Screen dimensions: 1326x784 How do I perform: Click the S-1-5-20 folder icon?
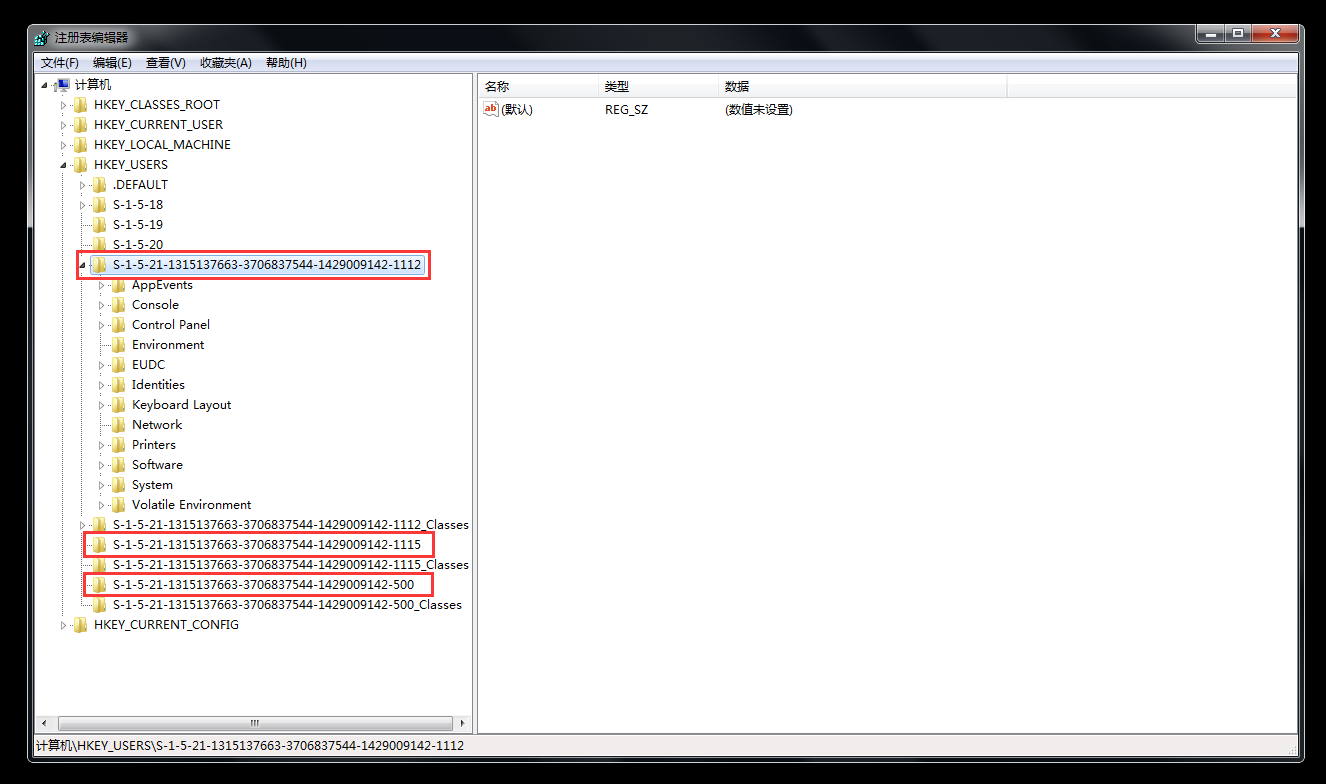tap(99, 245)
